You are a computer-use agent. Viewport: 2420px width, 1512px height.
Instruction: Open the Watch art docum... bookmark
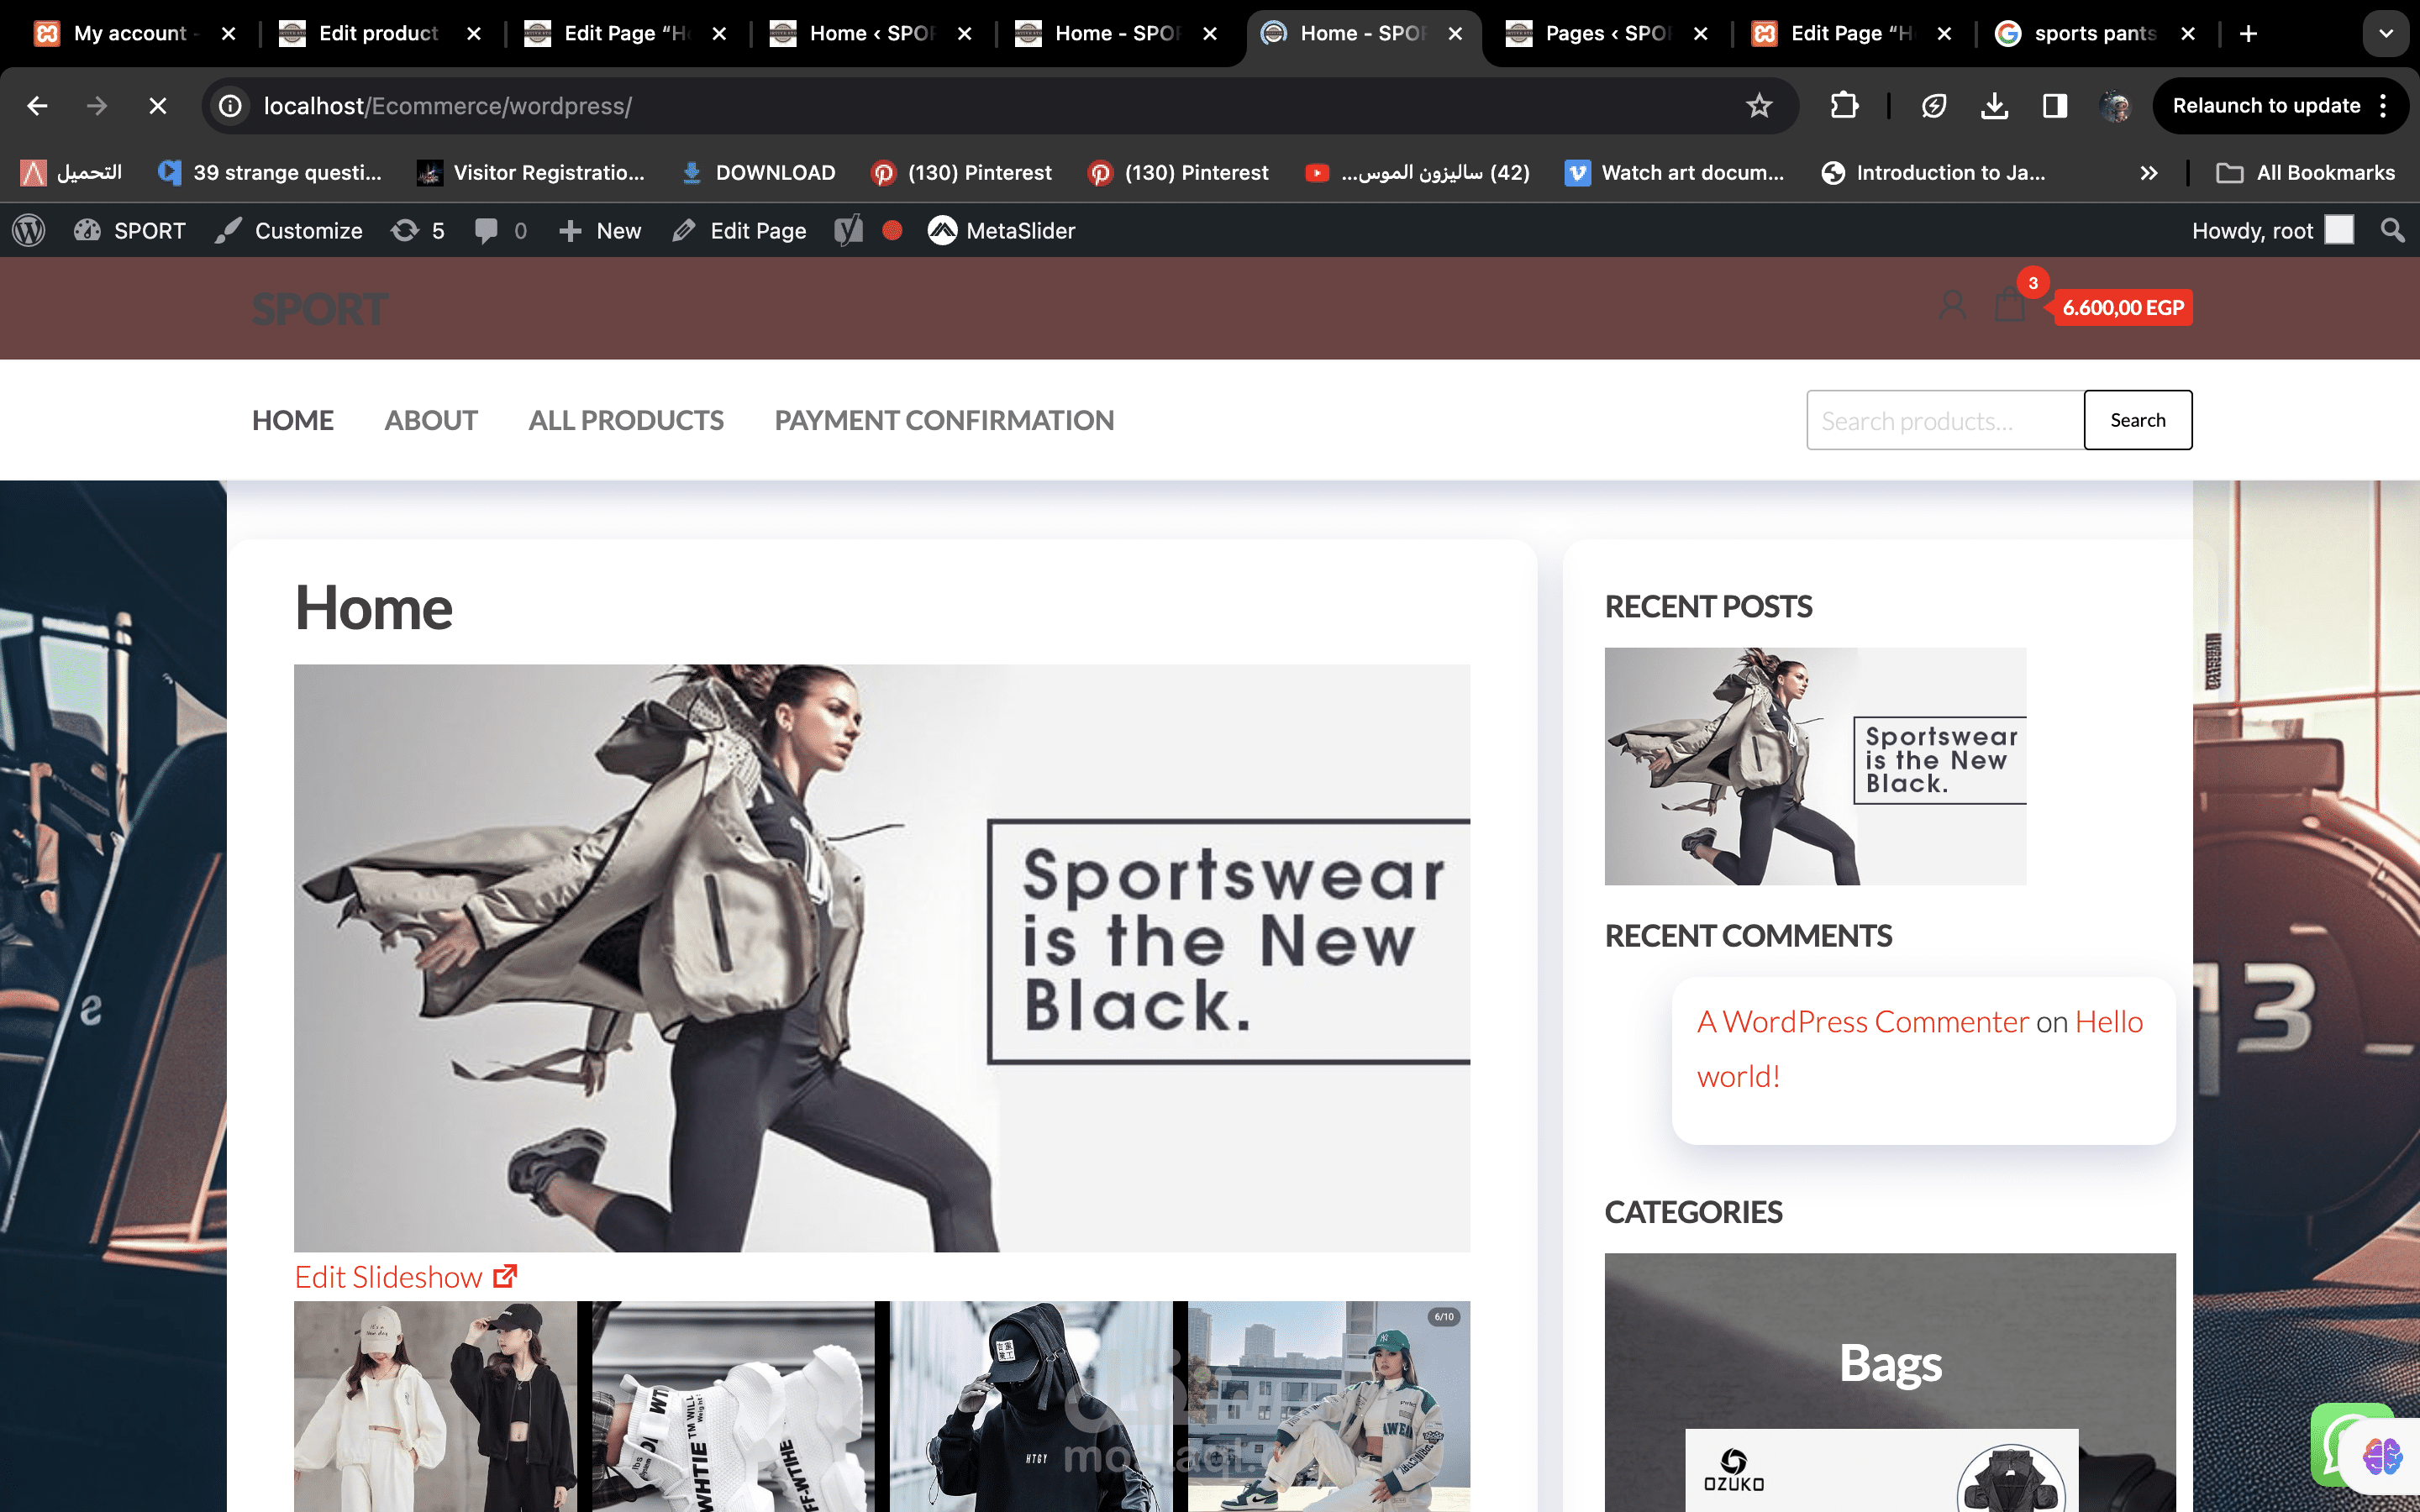[1674, 173]
